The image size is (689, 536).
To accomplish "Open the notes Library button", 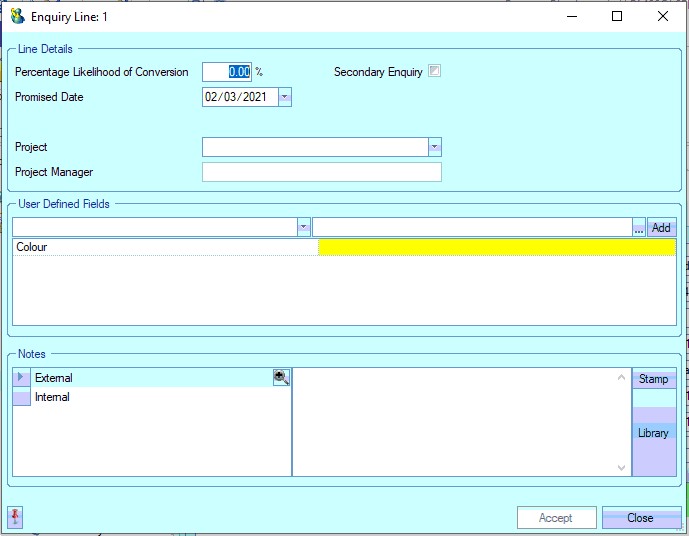I will [x=654, y=433].
